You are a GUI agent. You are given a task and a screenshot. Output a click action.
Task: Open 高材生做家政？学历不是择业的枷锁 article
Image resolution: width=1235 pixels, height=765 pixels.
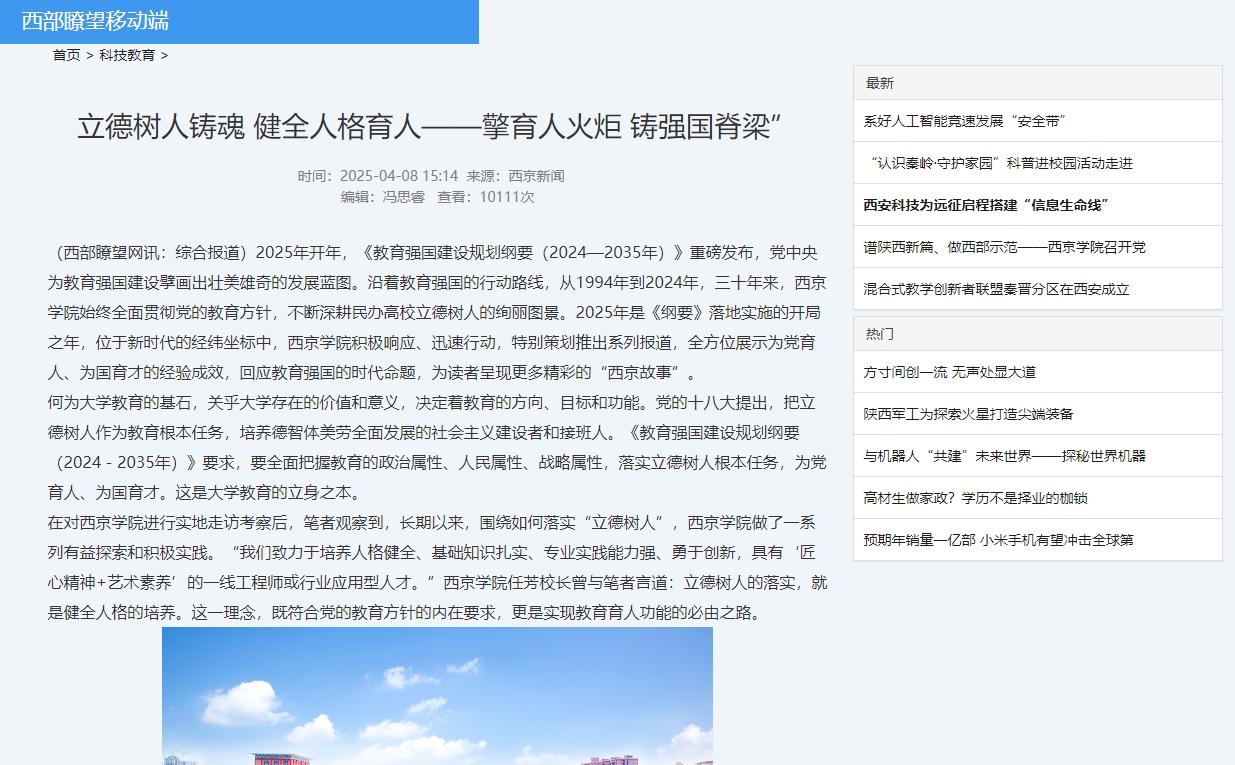975,498
